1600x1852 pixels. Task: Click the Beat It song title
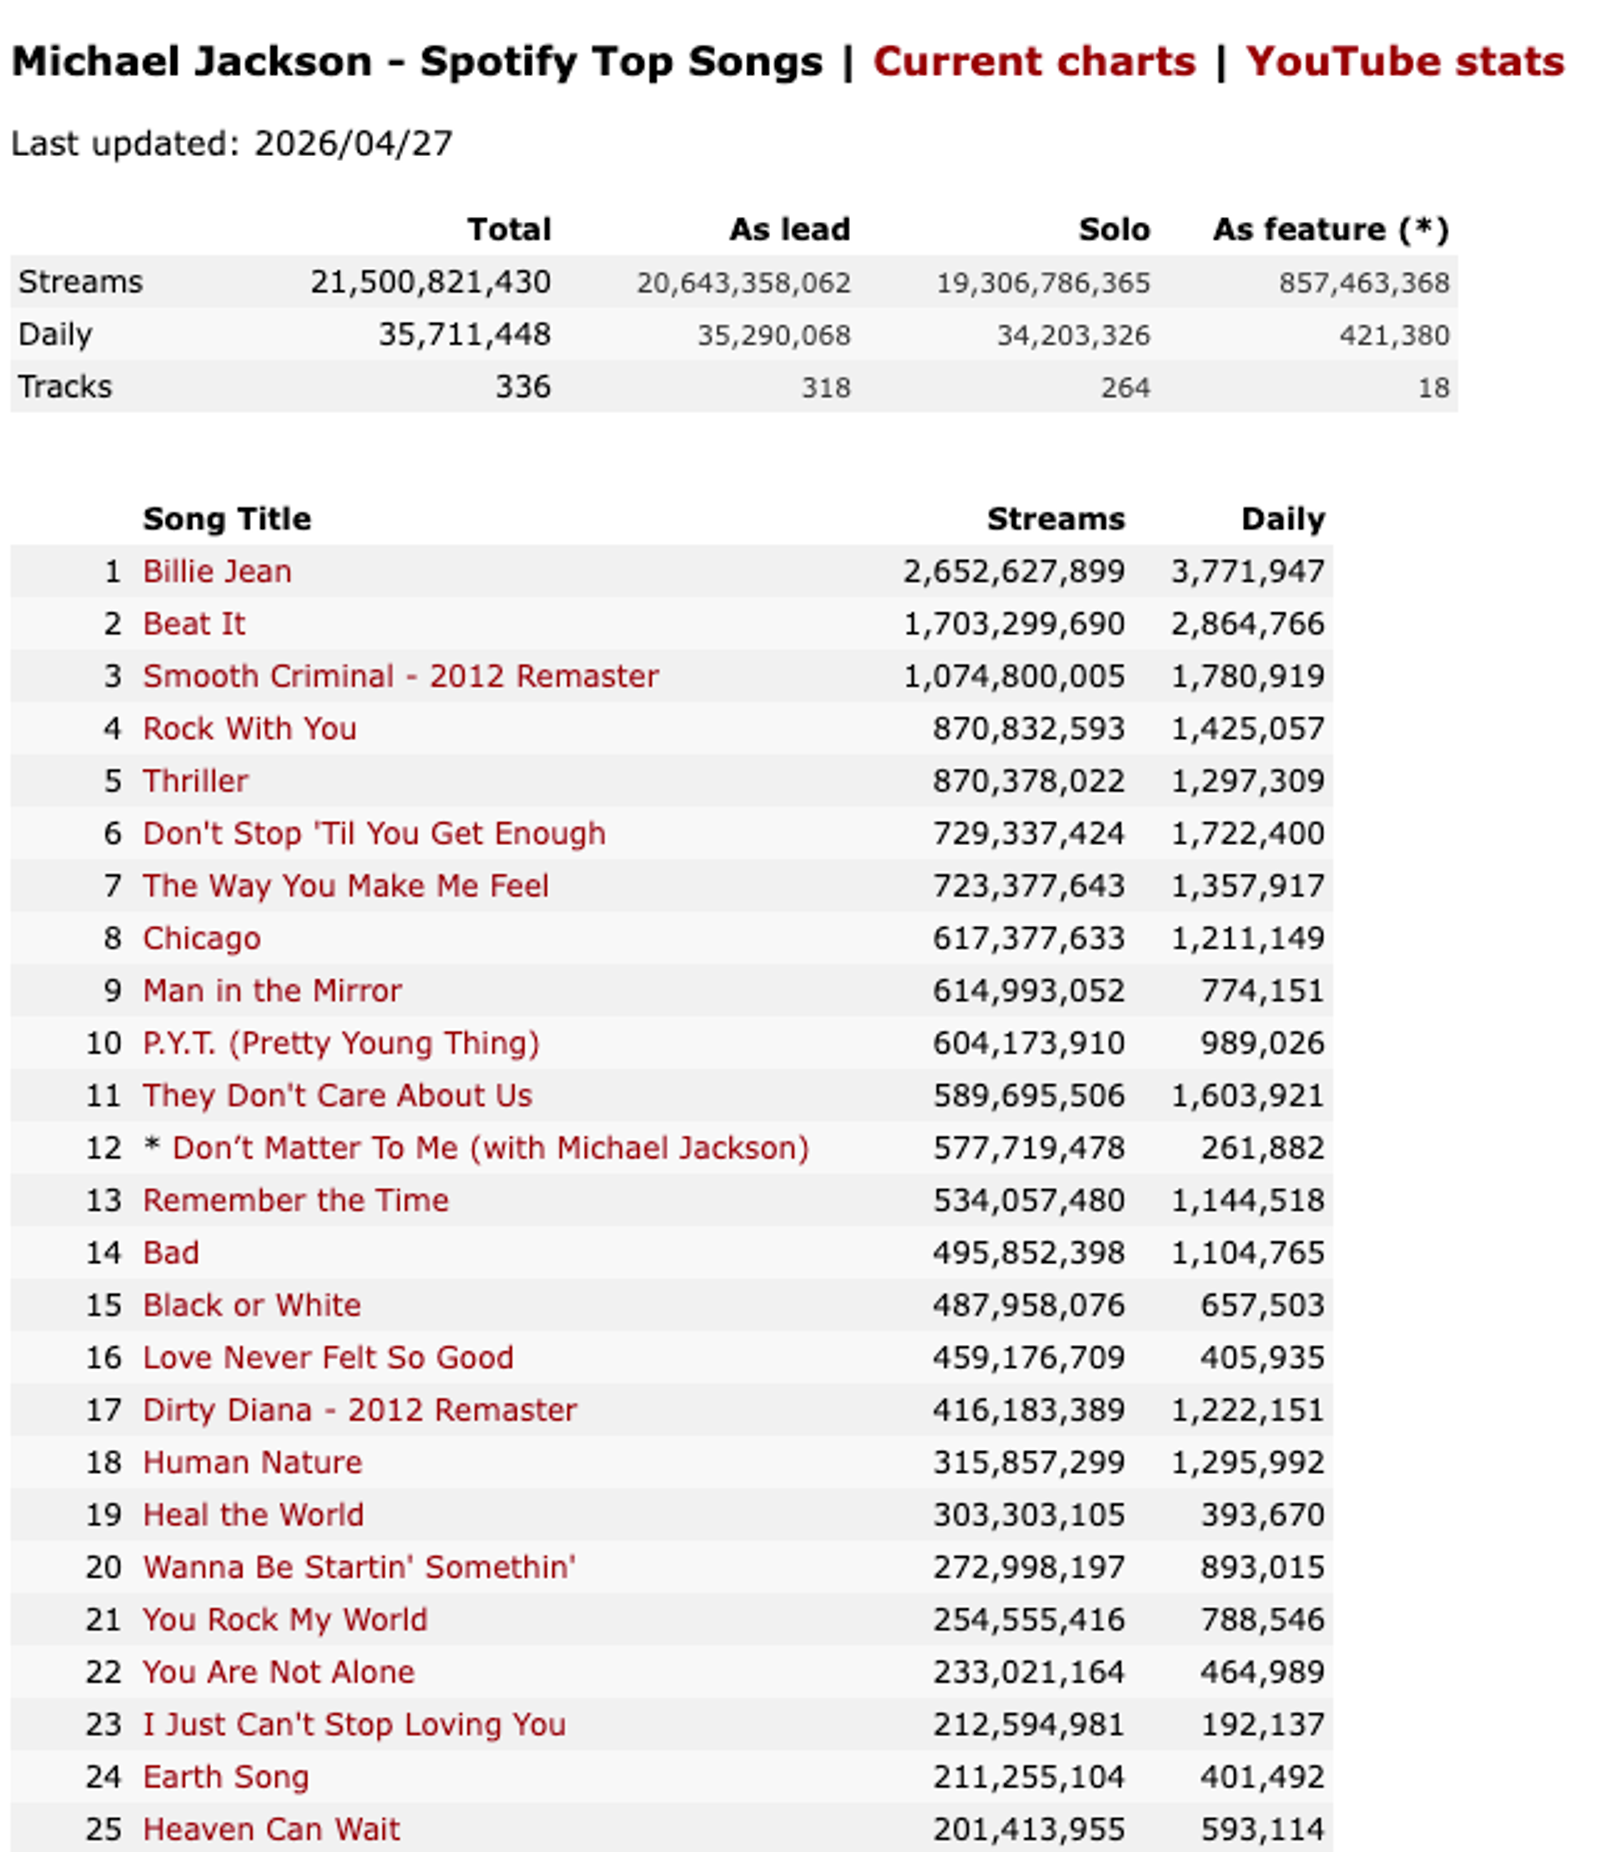pyautogui.click(x=194, y=624)
